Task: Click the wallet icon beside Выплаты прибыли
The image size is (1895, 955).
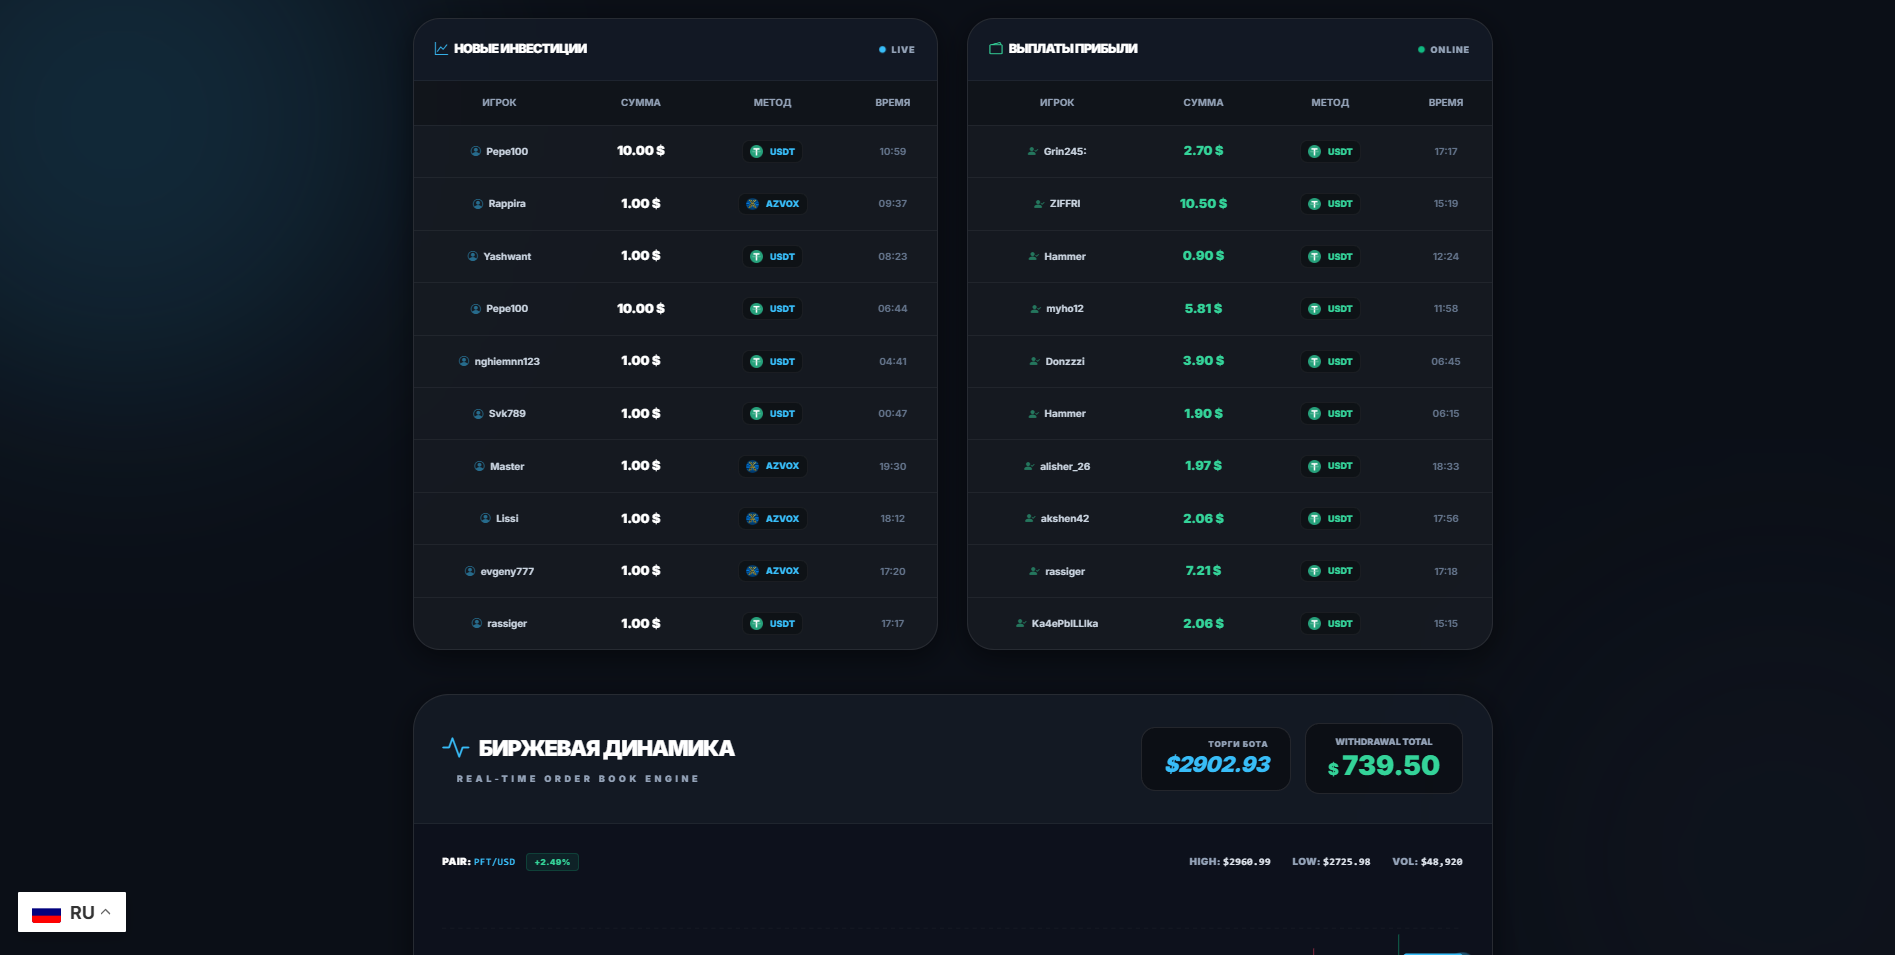Action: pos(996,48)
